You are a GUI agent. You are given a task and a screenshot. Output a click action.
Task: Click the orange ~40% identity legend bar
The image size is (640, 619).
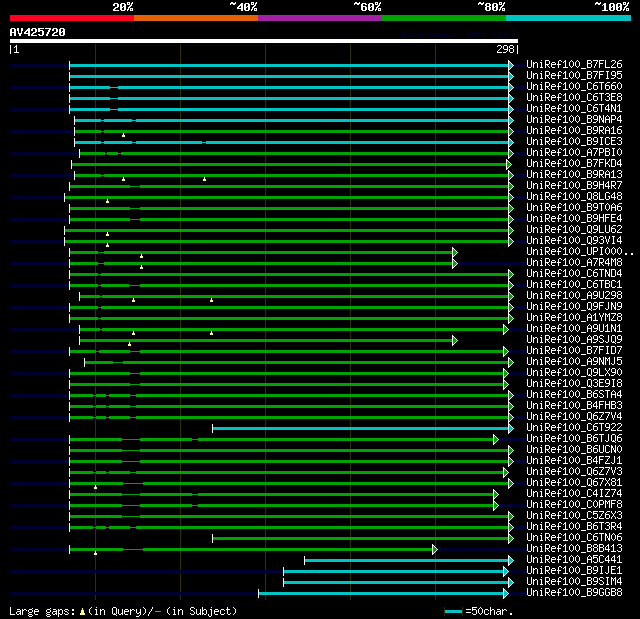tap(196, 18)
